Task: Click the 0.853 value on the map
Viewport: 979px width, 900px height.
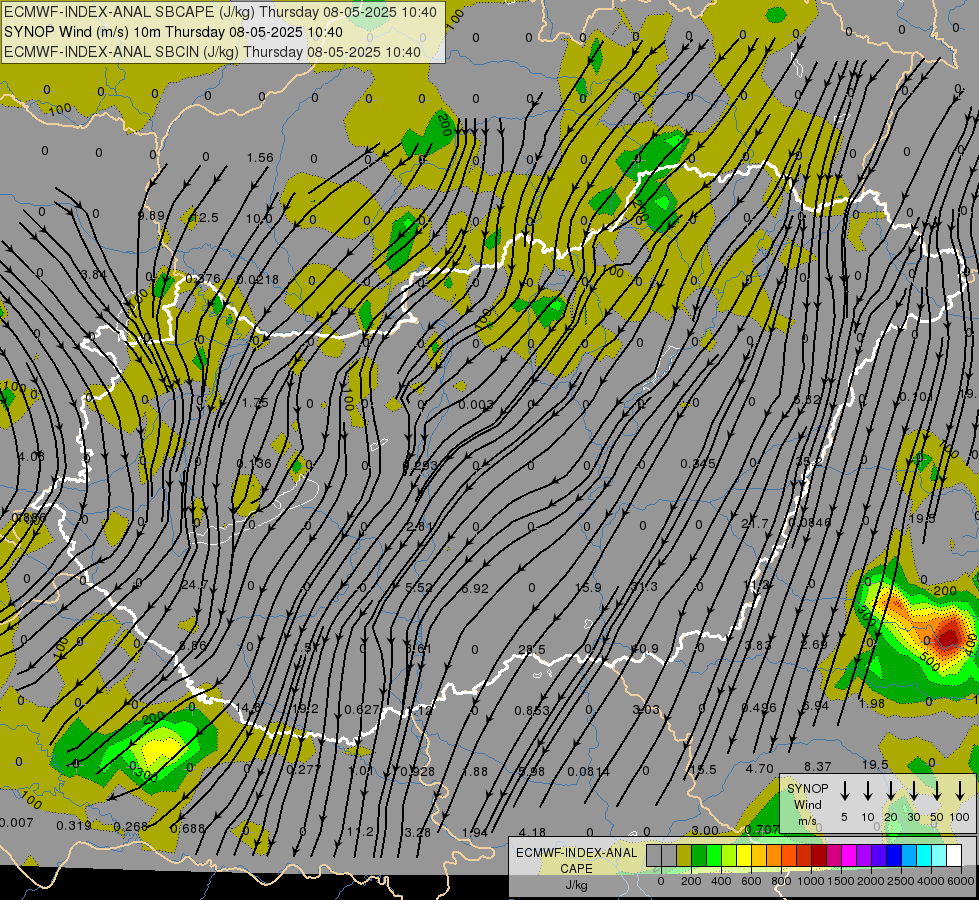Action: pos(532,710)
